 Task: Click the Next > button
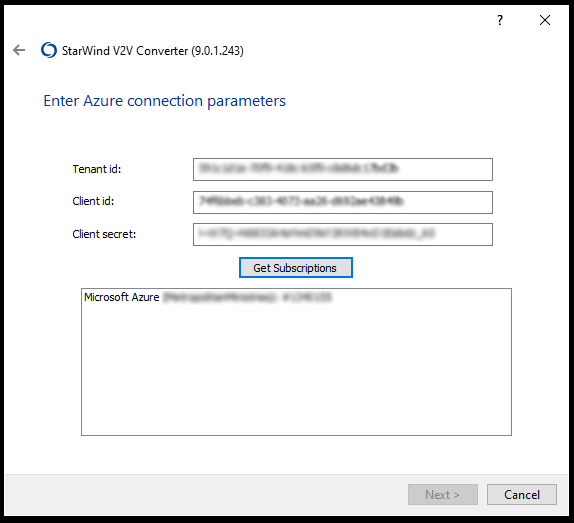[x=443, y=495]
